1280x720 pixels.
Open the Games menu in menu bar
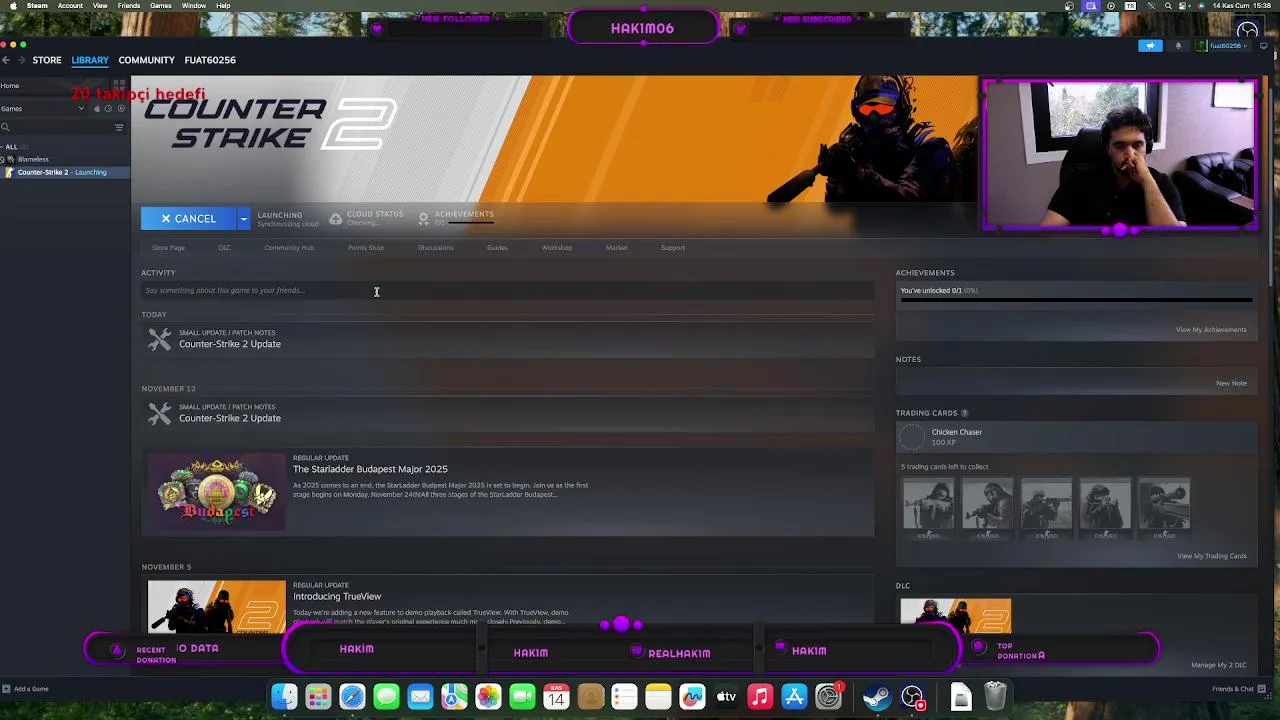pyautogui.click(x=161, y=6)
